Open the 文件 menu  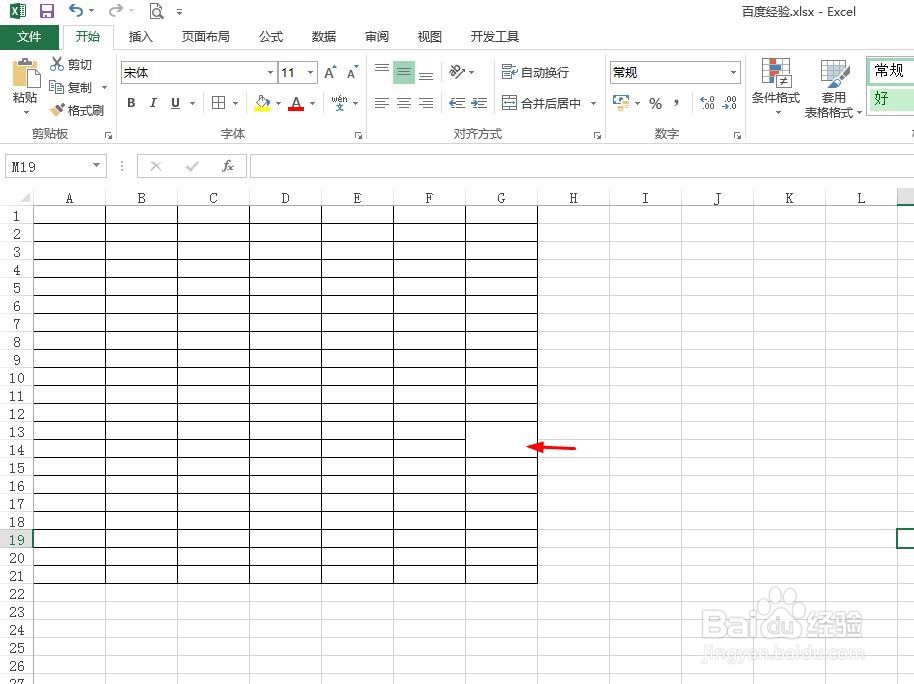[x=29, y=36]
